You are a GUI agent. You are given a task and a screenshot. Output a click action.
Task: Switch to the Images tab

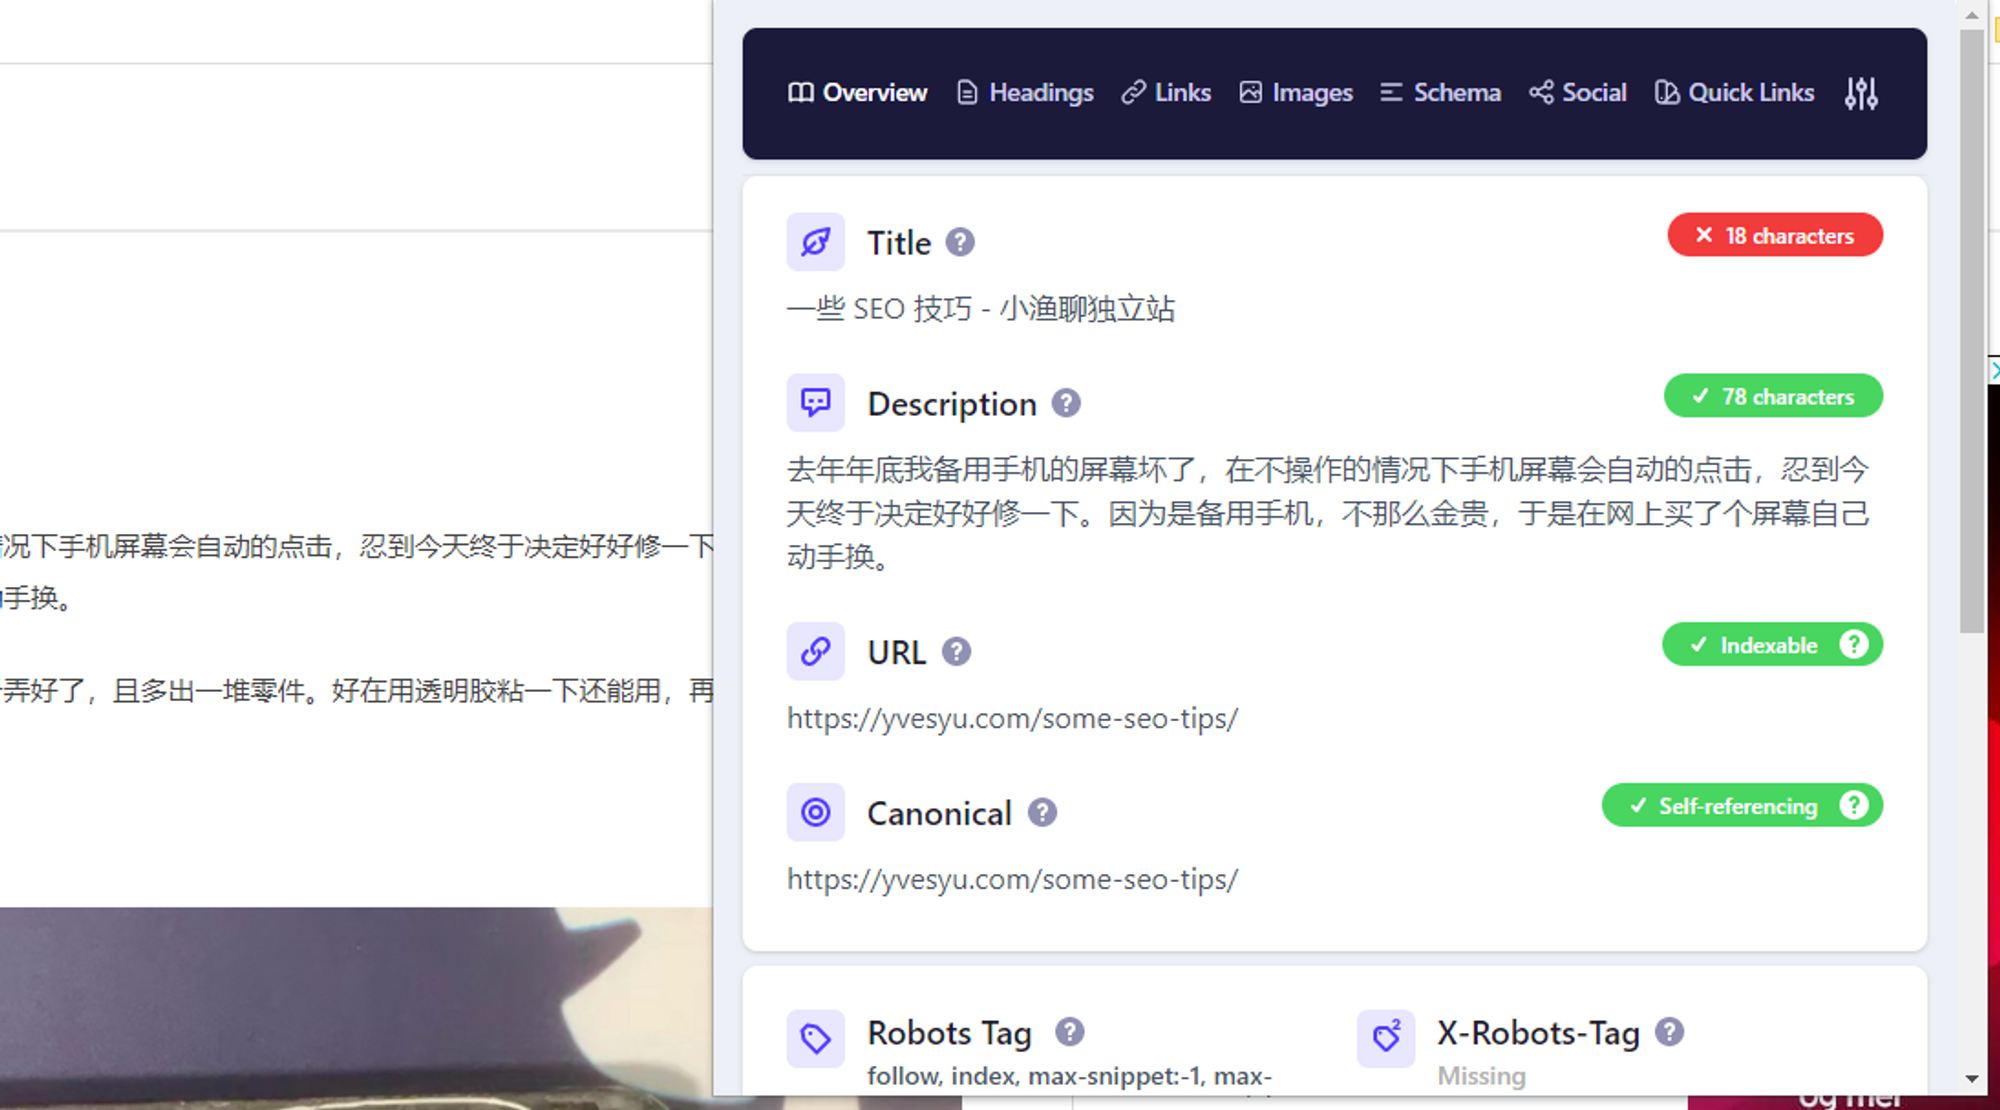point(1296,93)
